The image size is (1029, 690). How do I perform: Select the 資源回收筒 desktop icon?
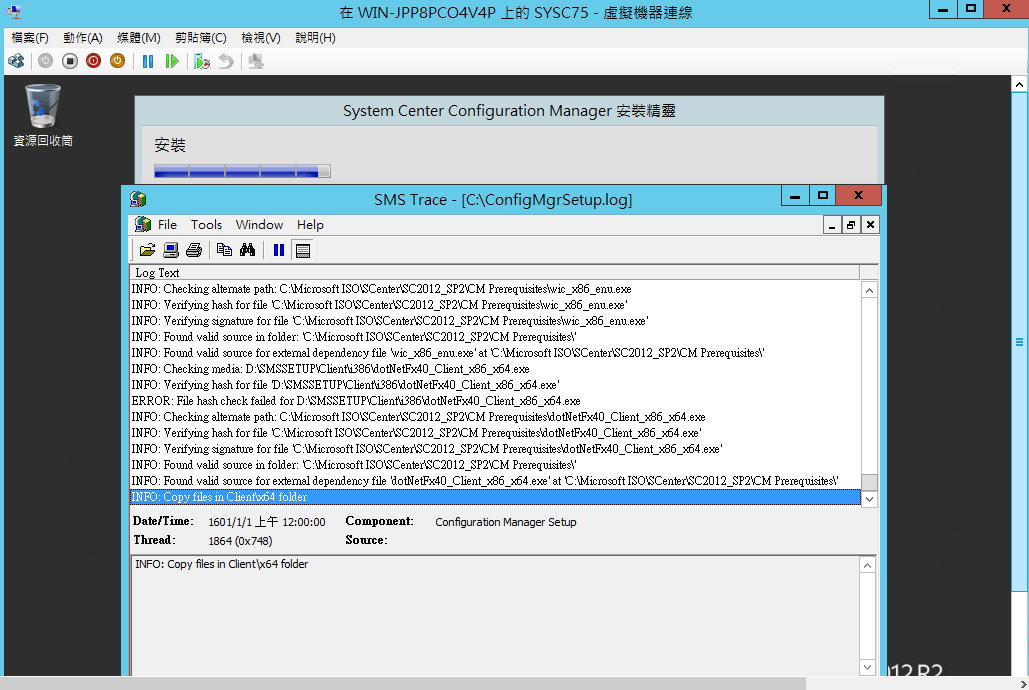pos(43,116)
